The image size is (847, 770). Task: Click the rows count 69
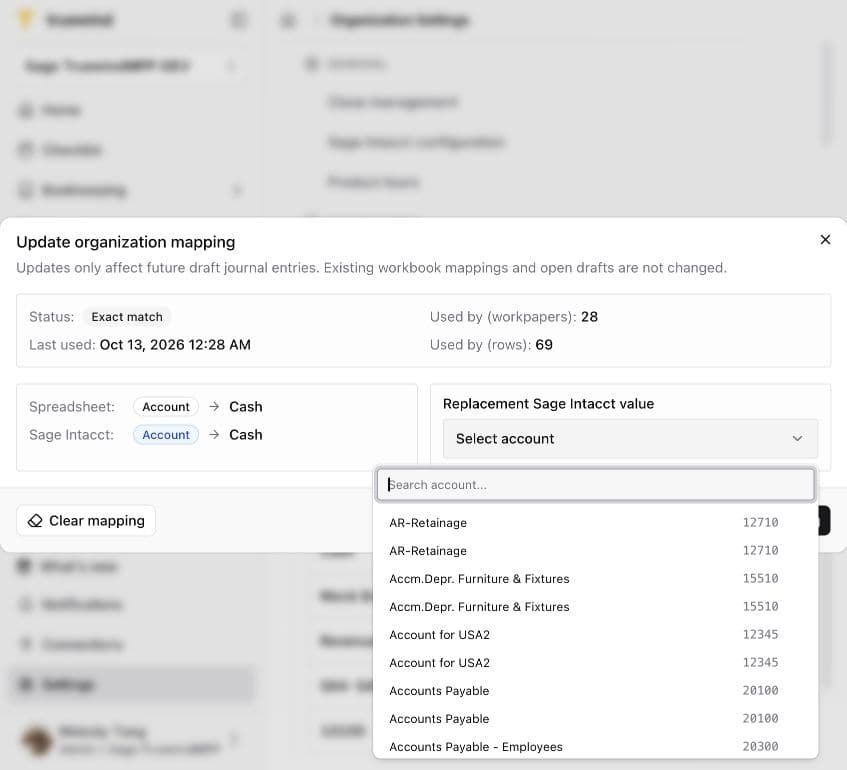(x=544, y=345)
